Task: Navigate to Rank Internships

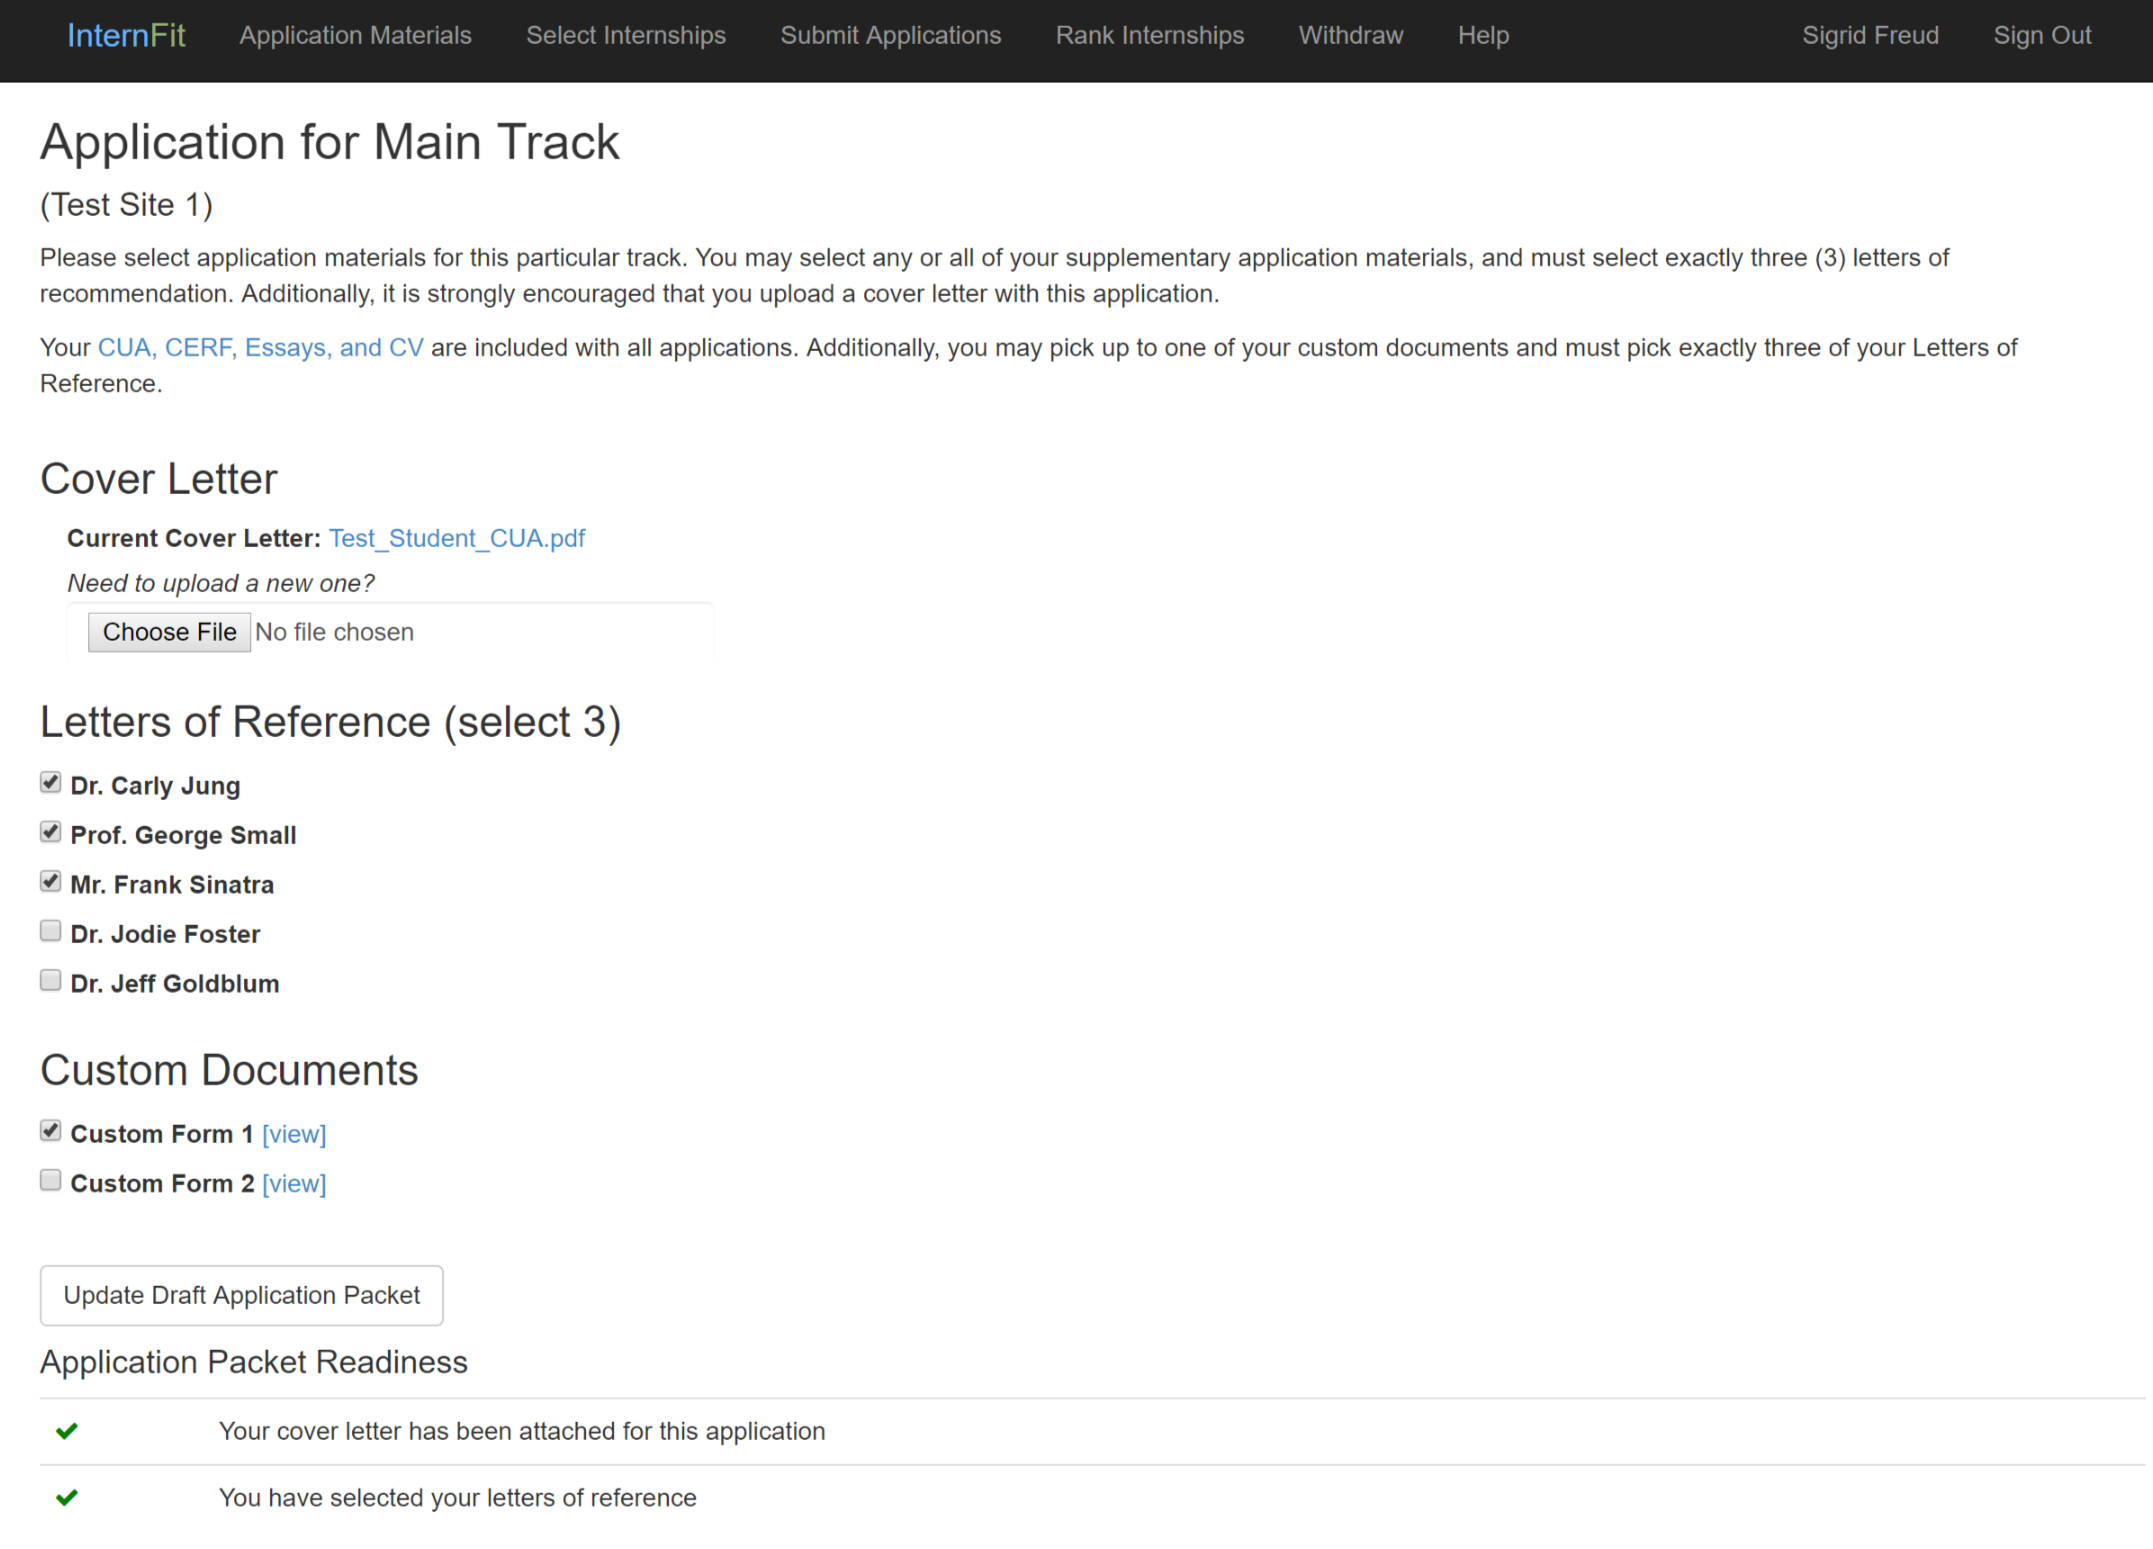Action: click(x=1150, y=36)
